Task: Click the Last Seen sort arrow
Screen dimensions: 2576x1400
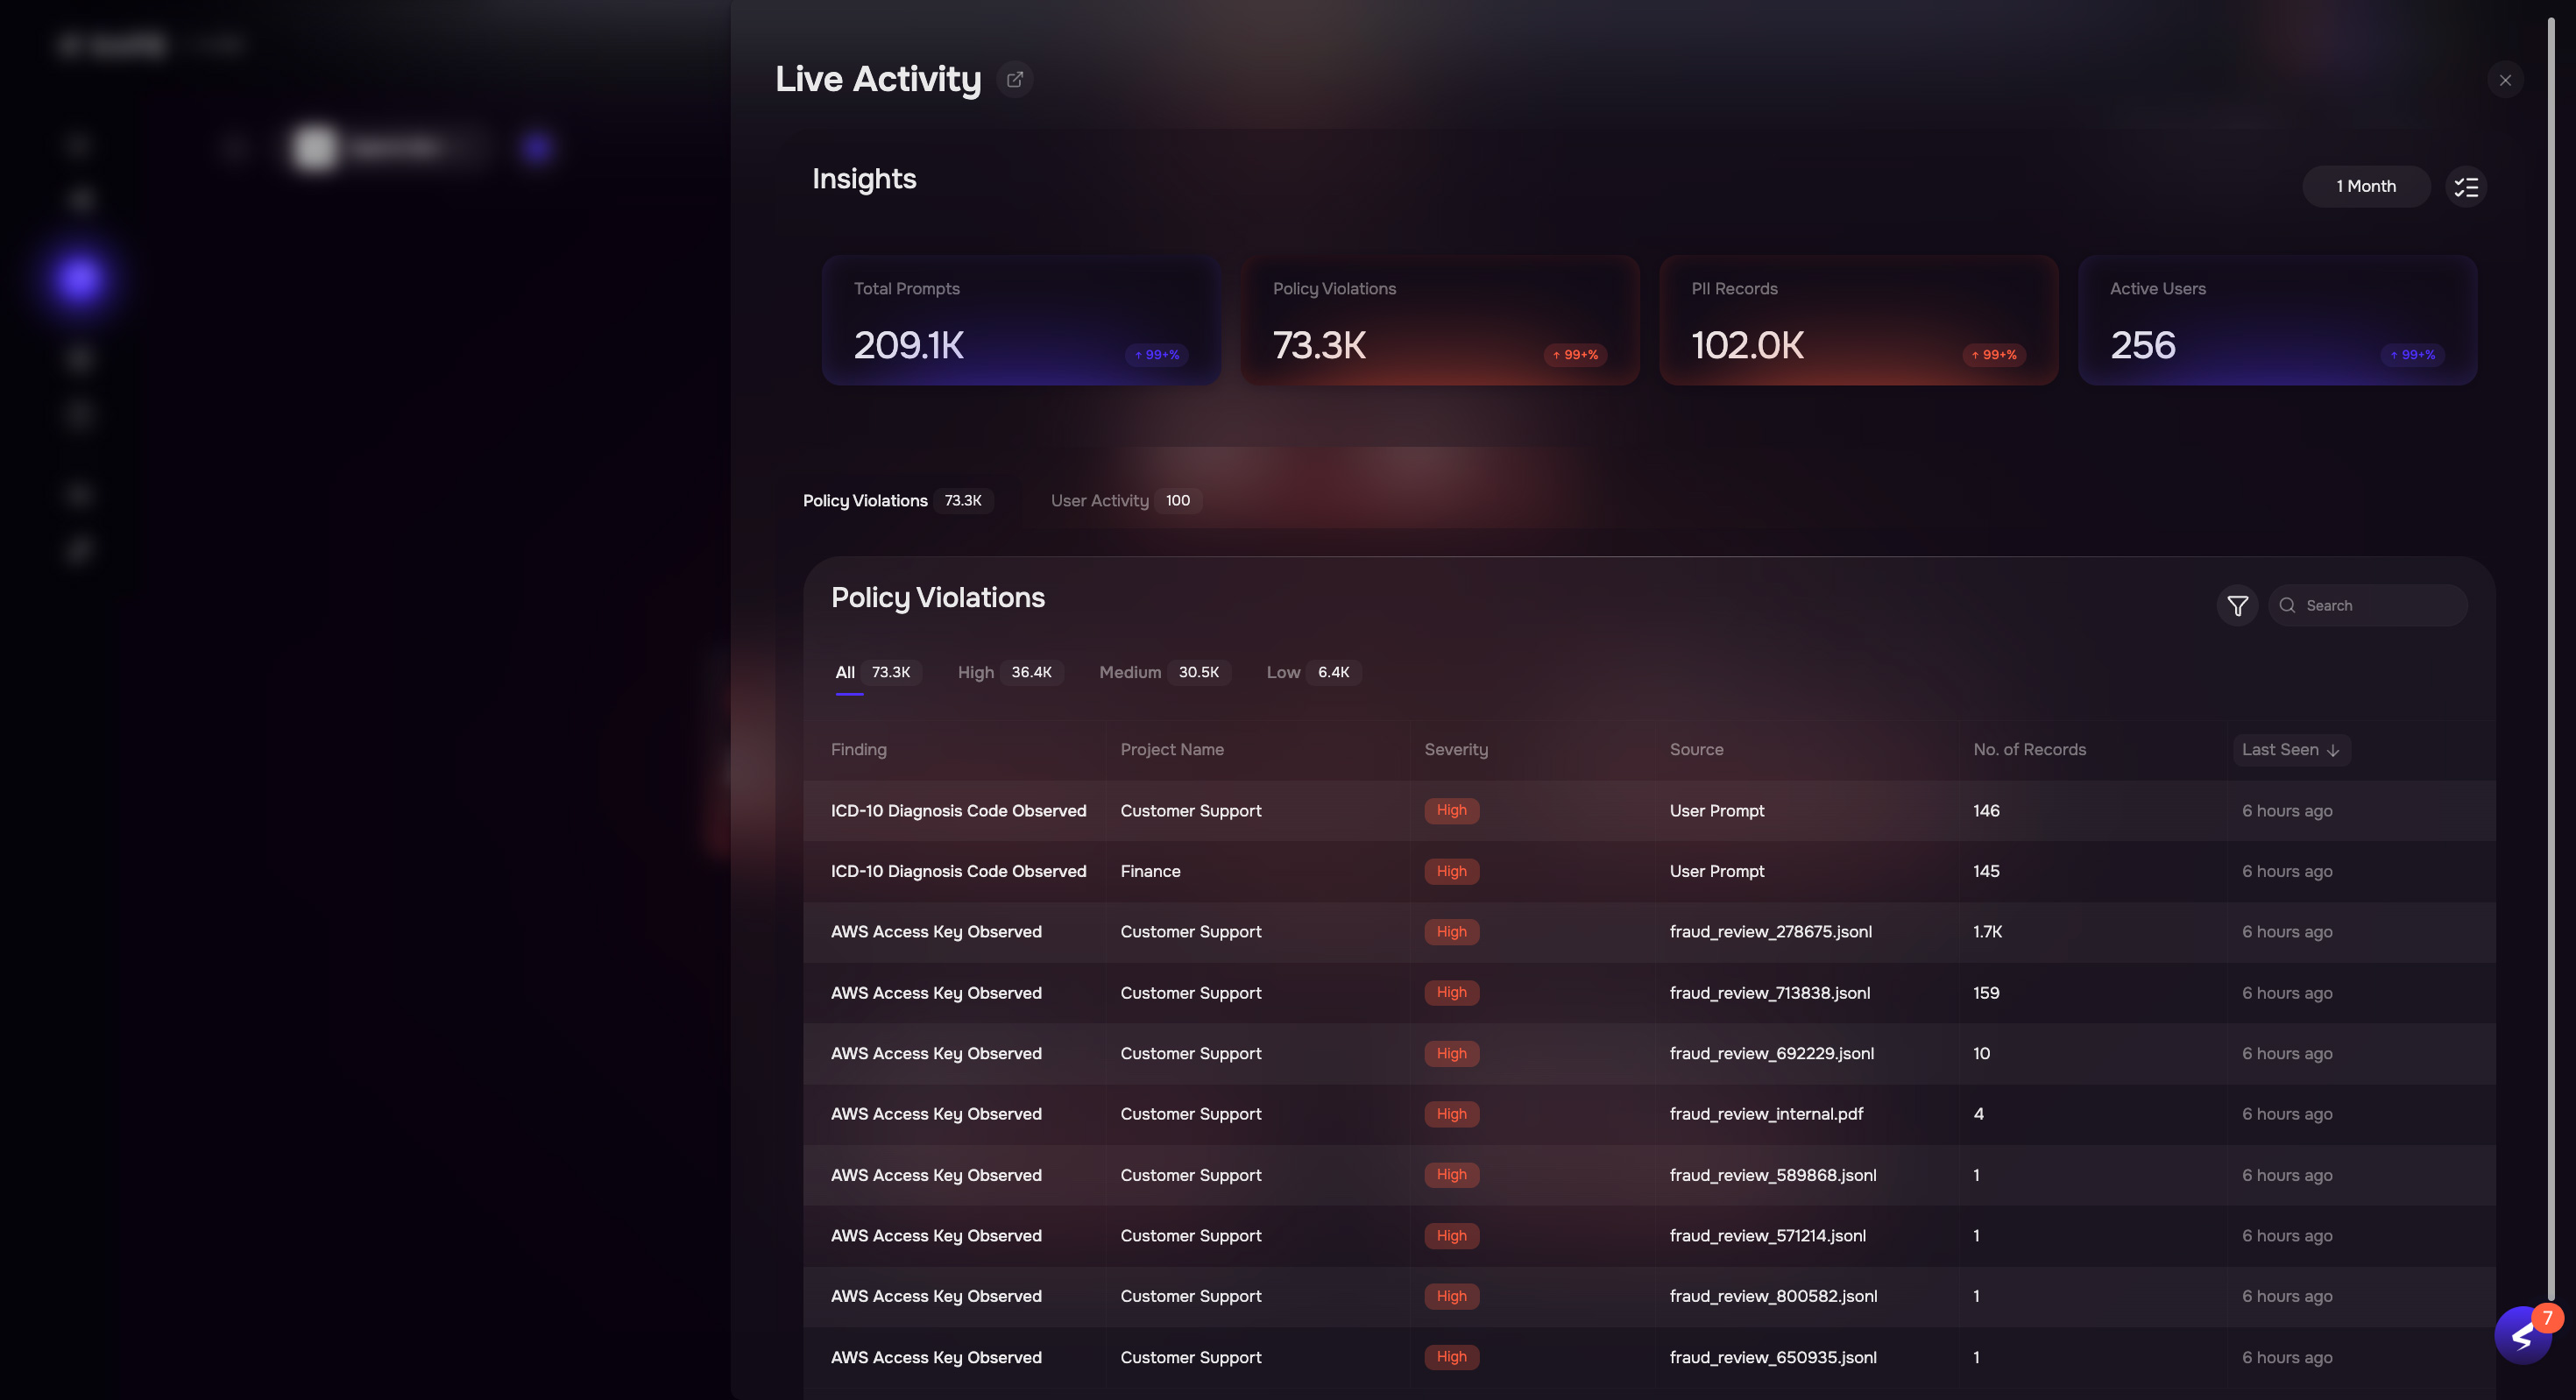Action: (x=2333, y=751)
